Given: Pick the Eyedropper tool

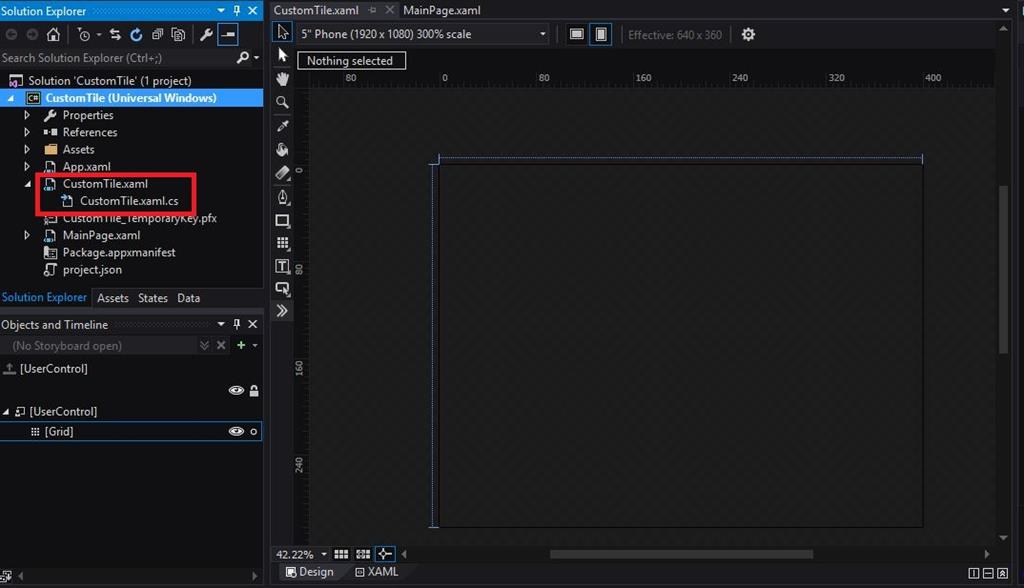Looking at the screenshot, I should 283,125.
